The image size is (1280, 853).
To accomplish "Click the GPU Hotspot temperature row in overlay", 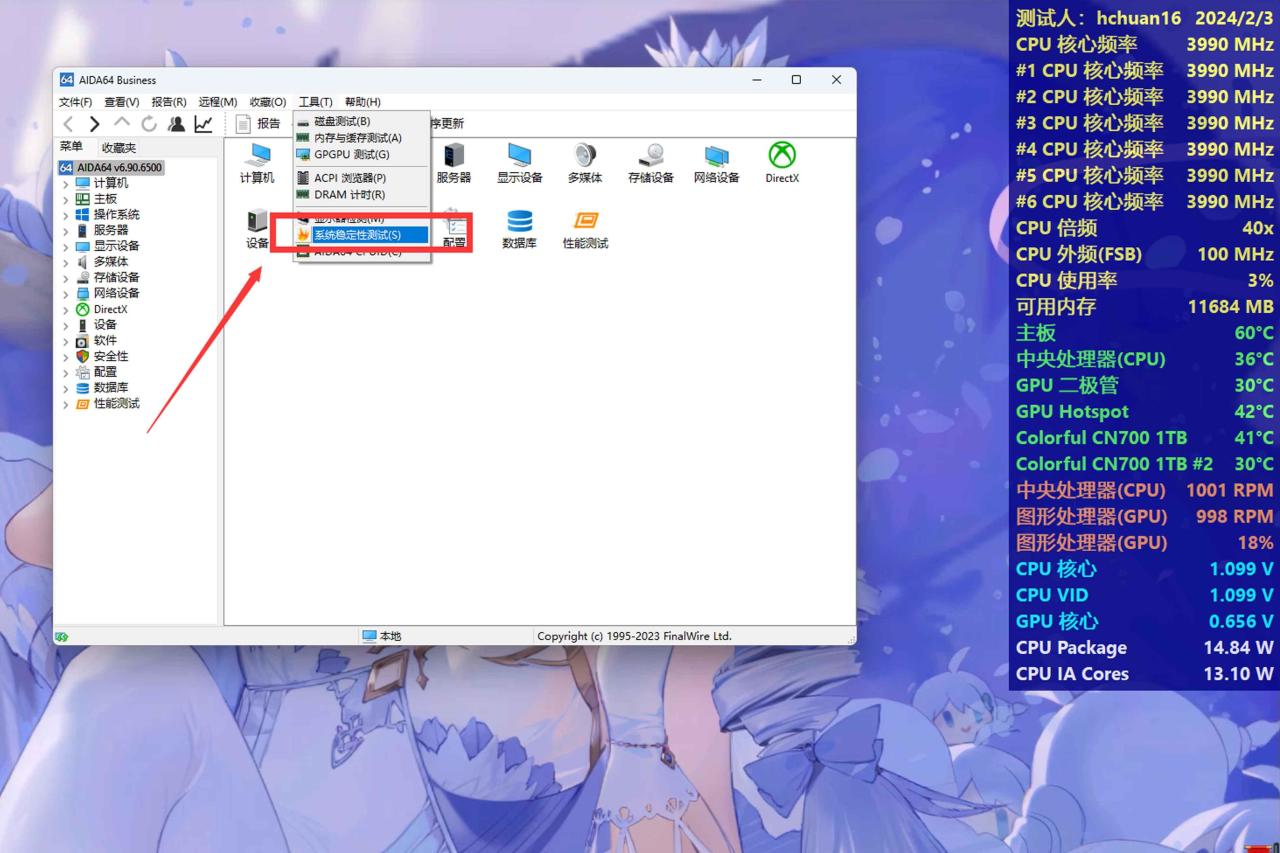I will [1144, 412].
